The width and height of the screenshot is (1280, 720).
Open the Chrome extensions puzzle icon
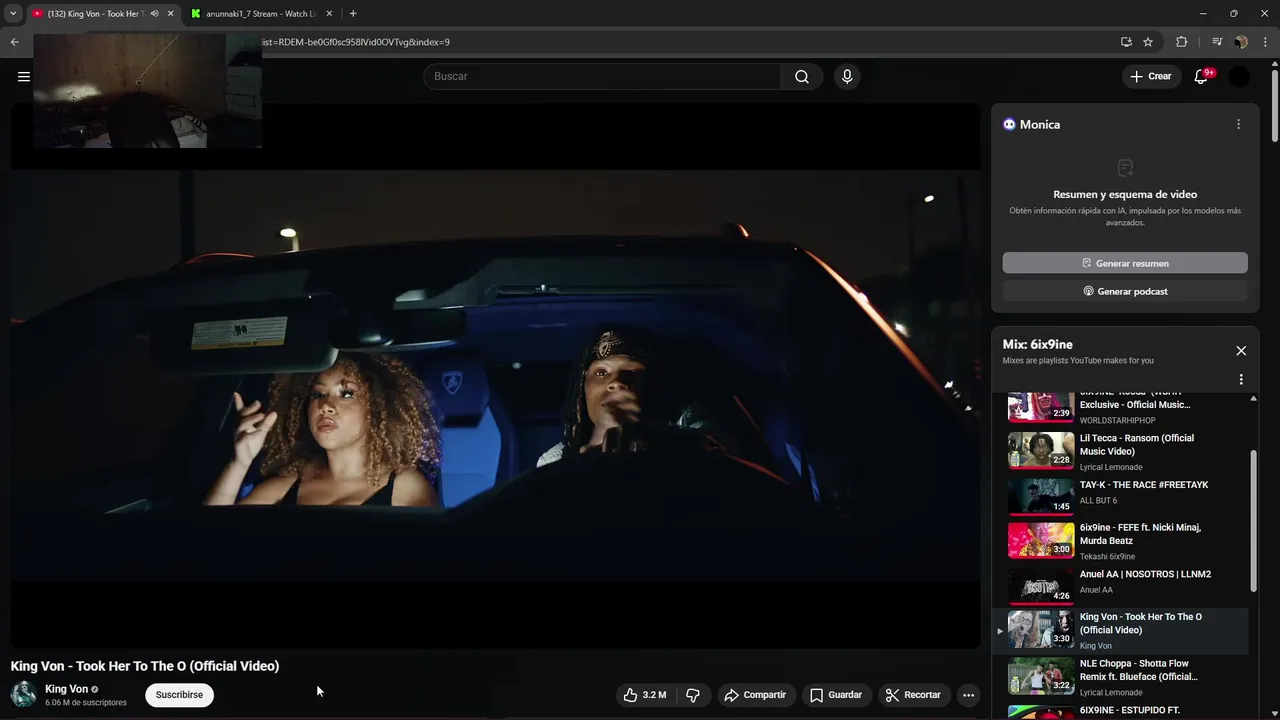click(x=1182, y=42)
